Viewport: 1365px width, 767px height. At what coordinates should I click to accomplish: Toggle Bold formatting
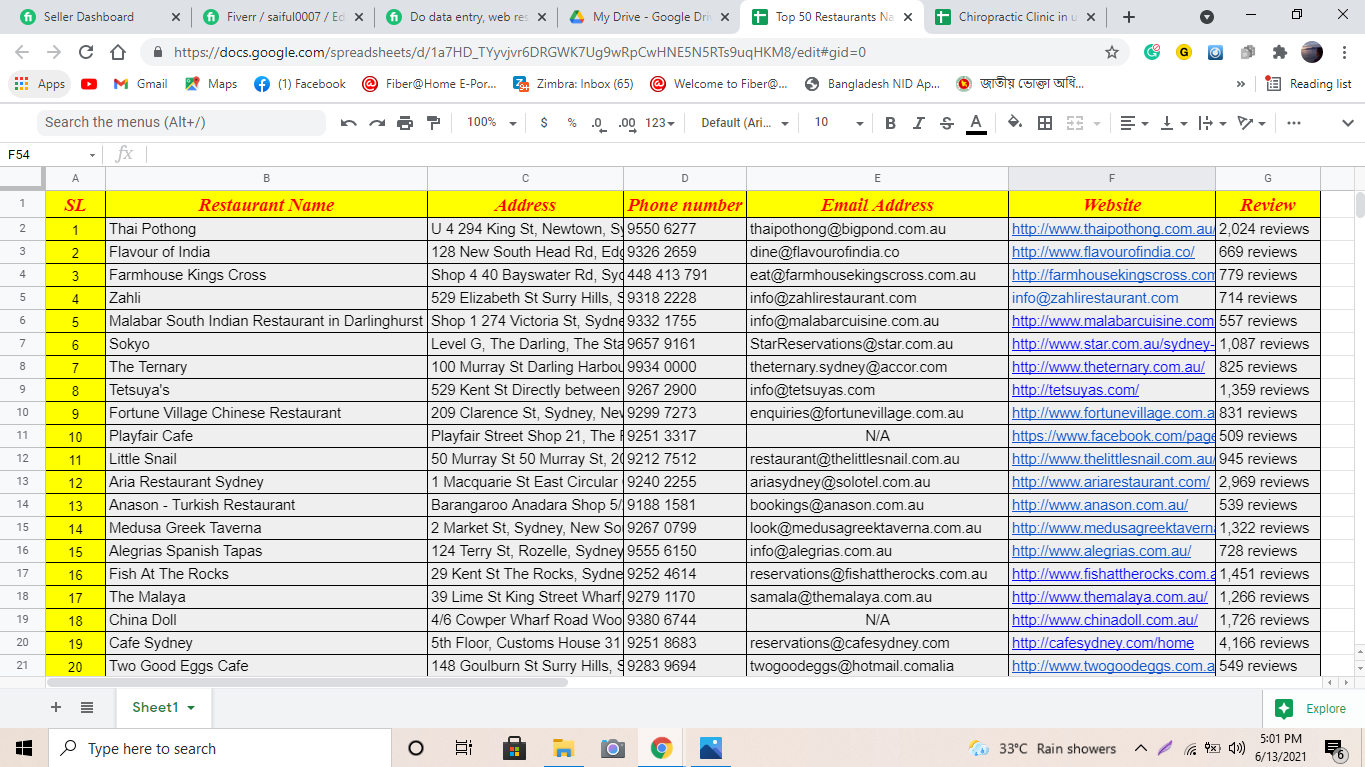(x=890, y=123)
